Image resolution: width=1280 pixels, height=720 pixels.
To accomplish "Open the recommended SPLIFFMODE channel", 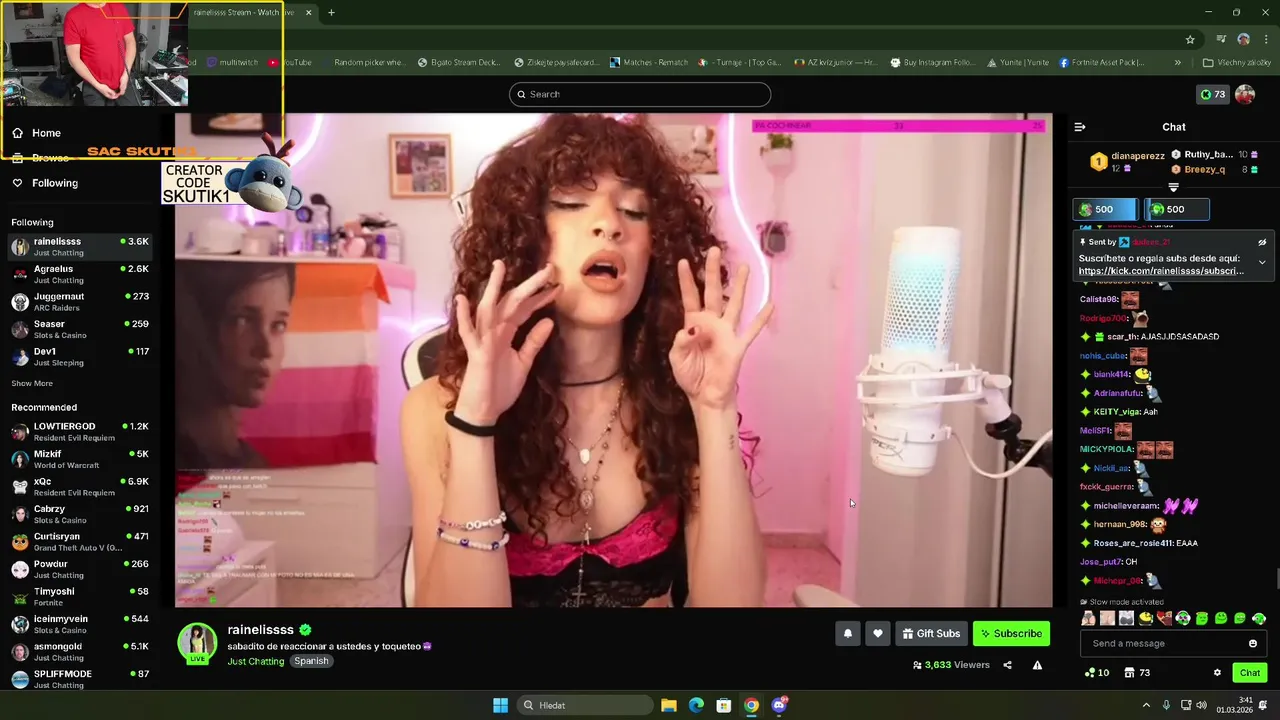I will 80,678.
